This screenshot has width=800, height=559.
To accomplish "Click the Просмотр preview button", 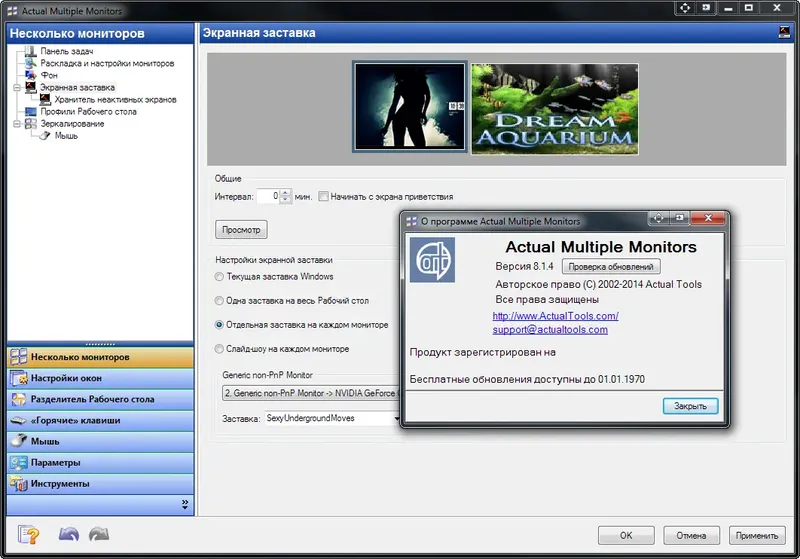I will [241, 230].
